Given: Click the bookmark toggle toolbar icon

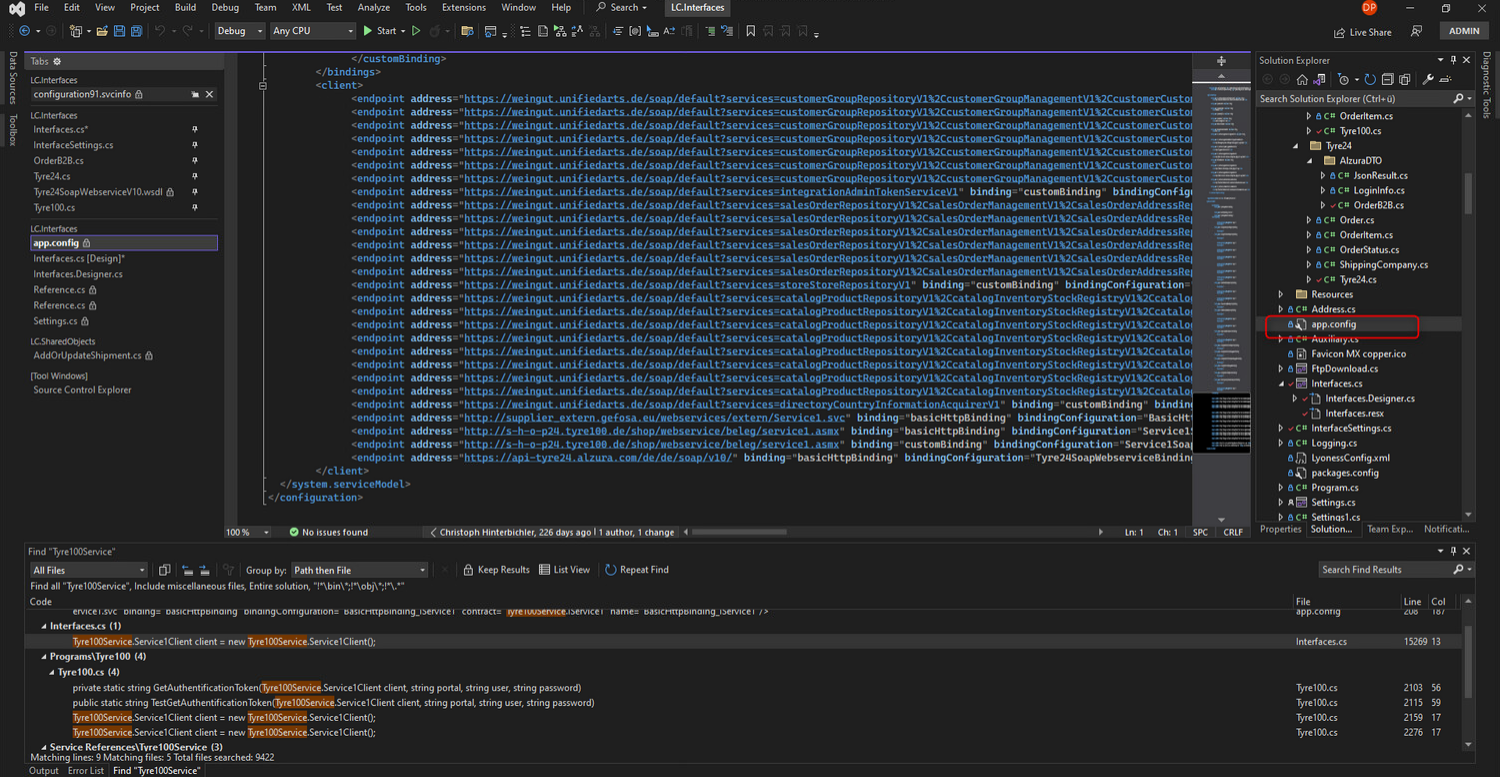Looking at the screenshot, I should click(750, 31).
